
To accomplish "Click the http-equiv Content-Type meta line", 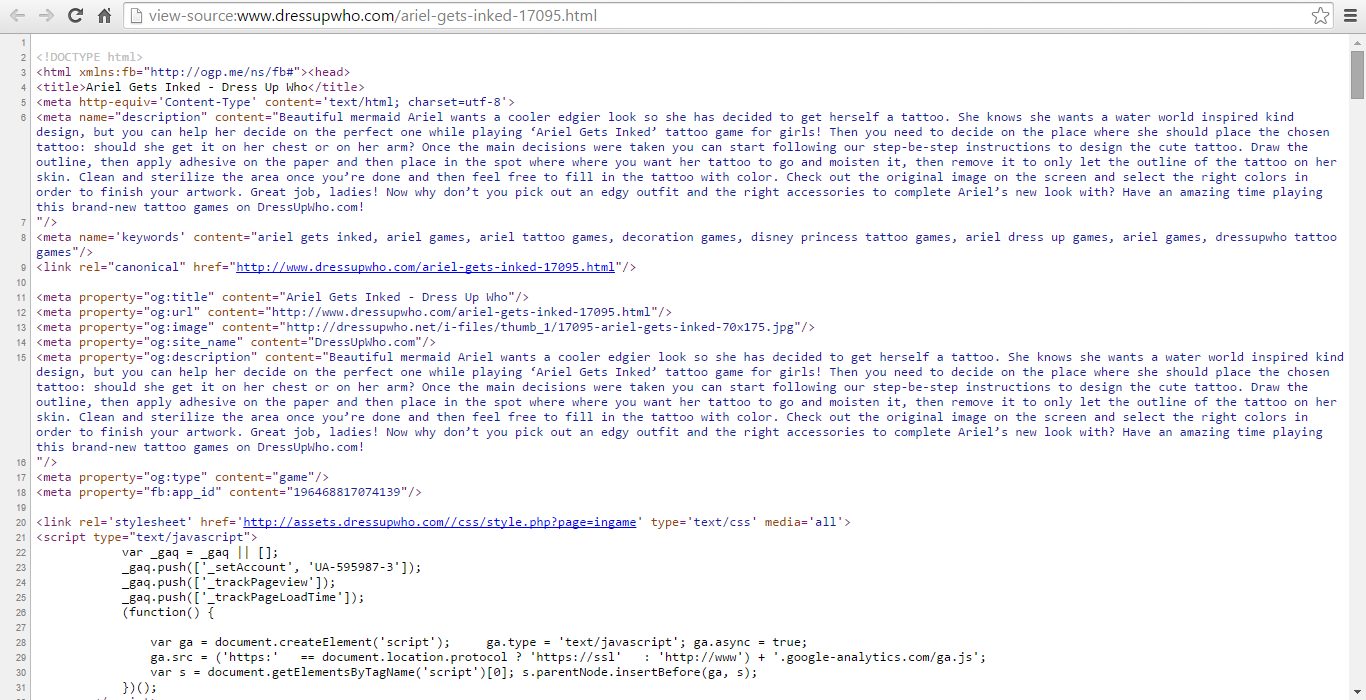I will 275,102.
